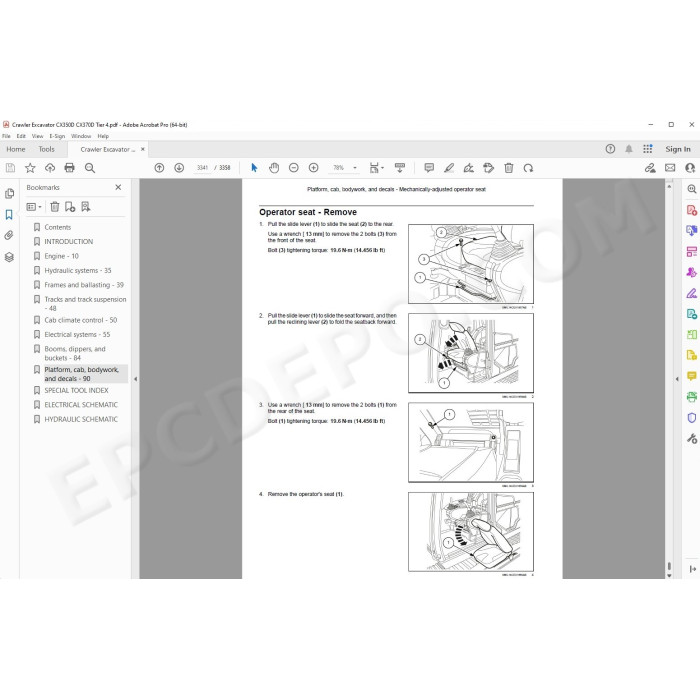Open Protect shield tool in right pane
Image resolution: width=700 pixels, height=700 pixels.
(692, 418)
